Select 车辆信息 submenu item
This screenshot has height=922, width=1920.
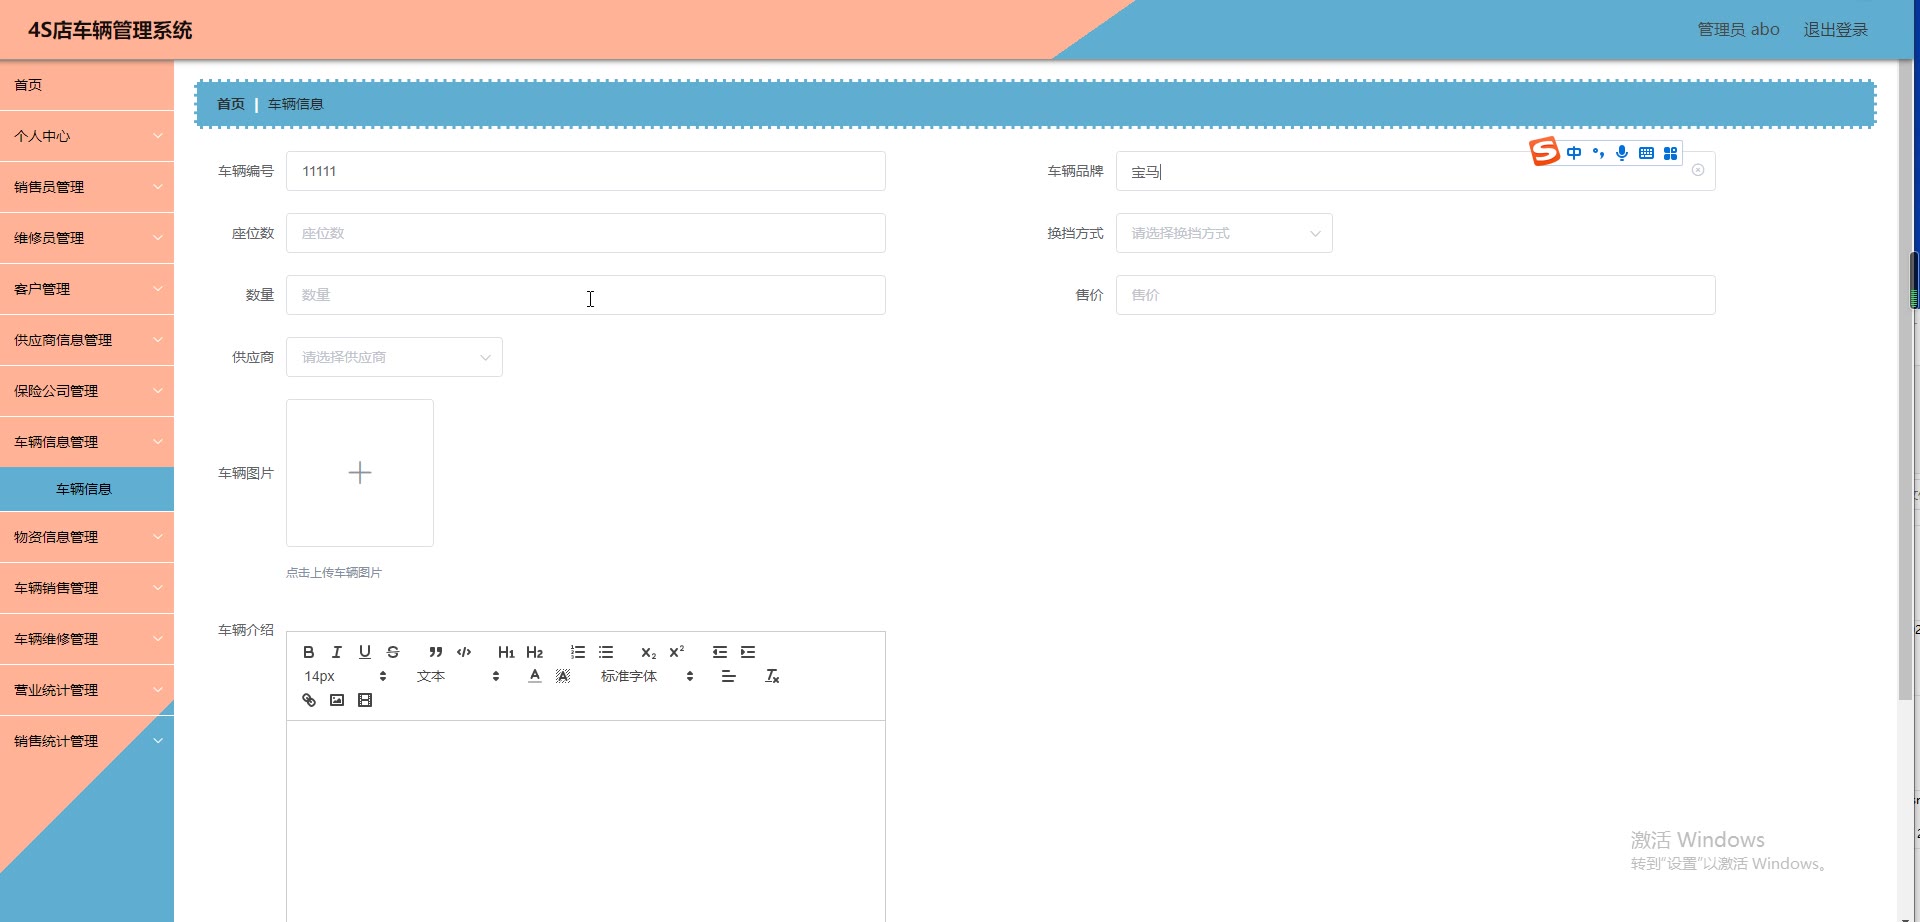pyautogui.click(x=87, y=489)
